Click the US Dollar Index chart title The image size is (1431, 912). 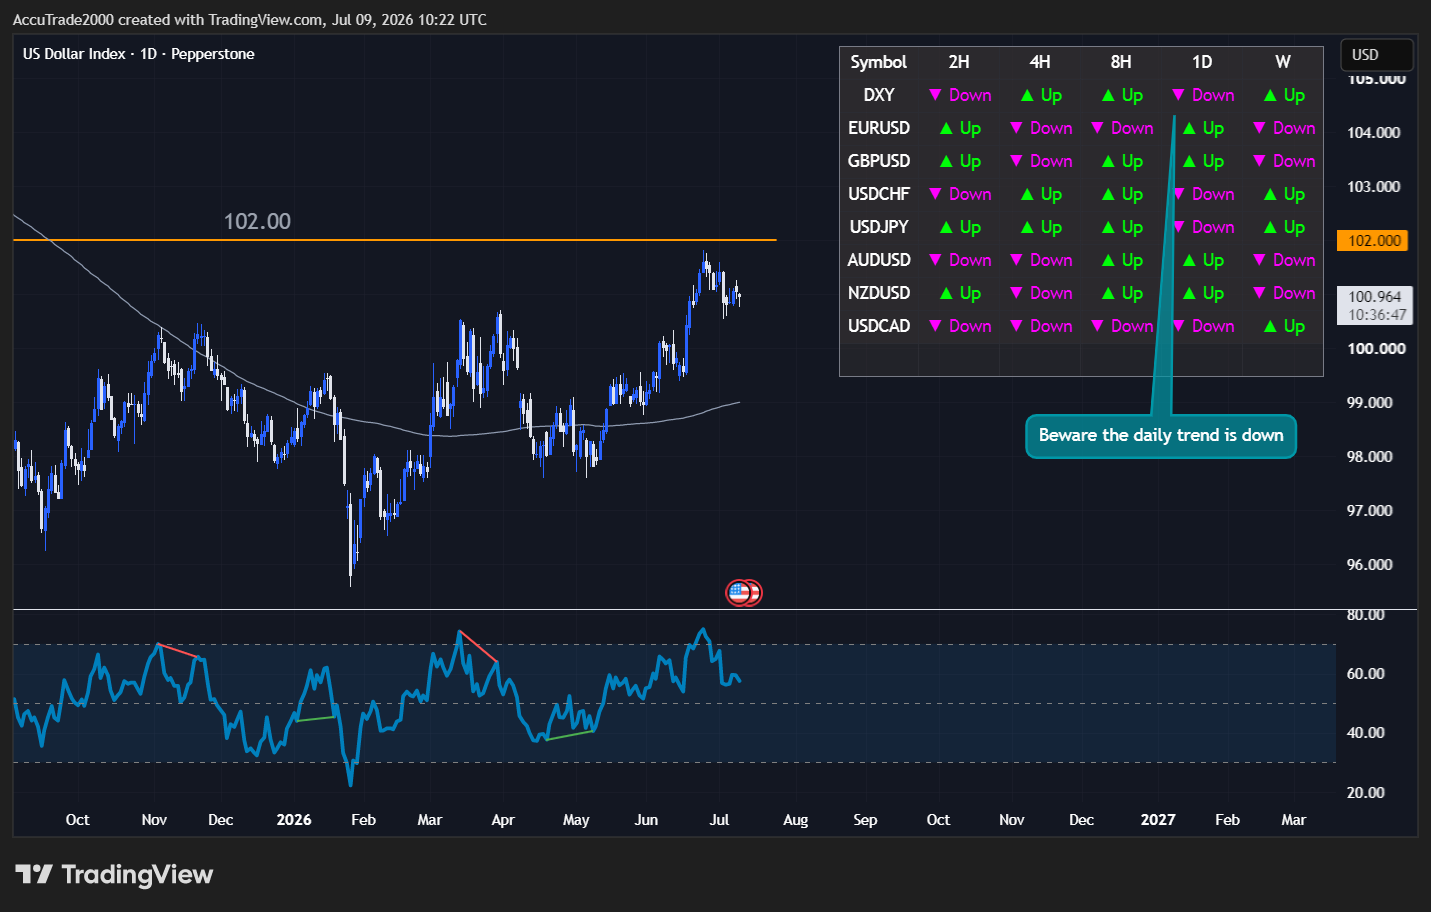pyautogui.click(x=139, y=54)
